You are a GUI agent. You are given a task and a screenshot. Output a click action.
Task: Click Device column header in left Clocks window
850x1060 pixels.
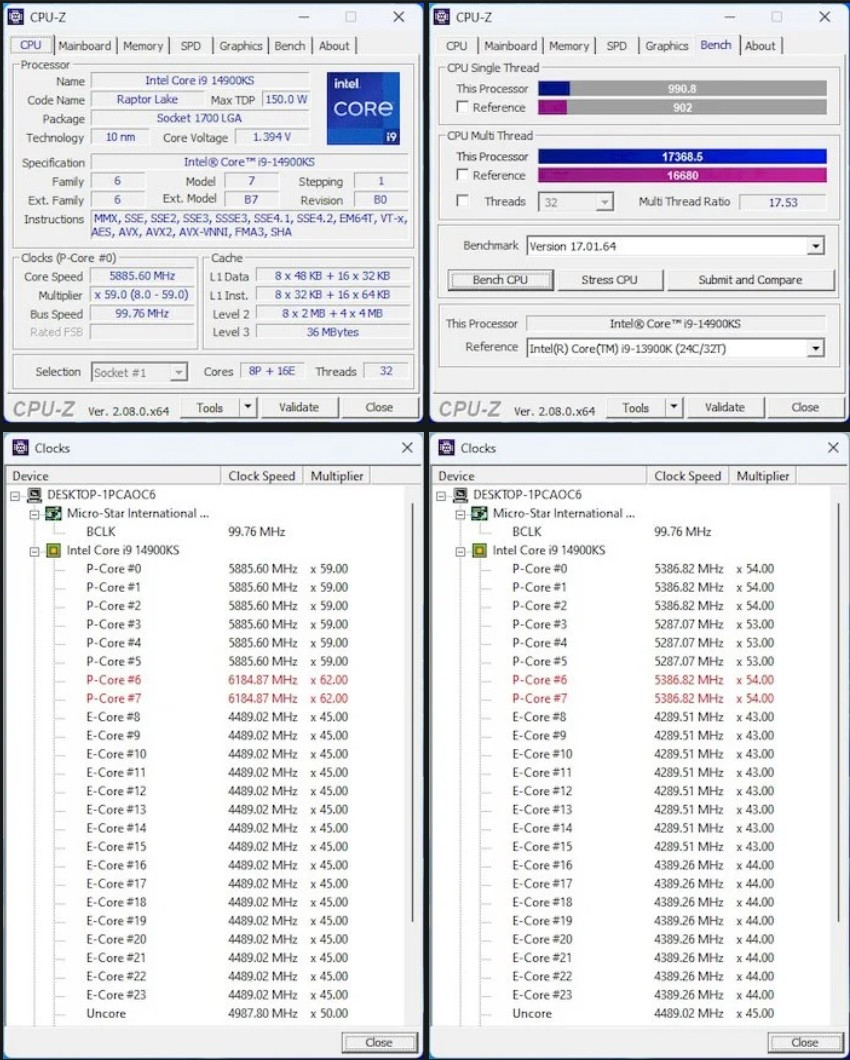click(x=113, y=476)
